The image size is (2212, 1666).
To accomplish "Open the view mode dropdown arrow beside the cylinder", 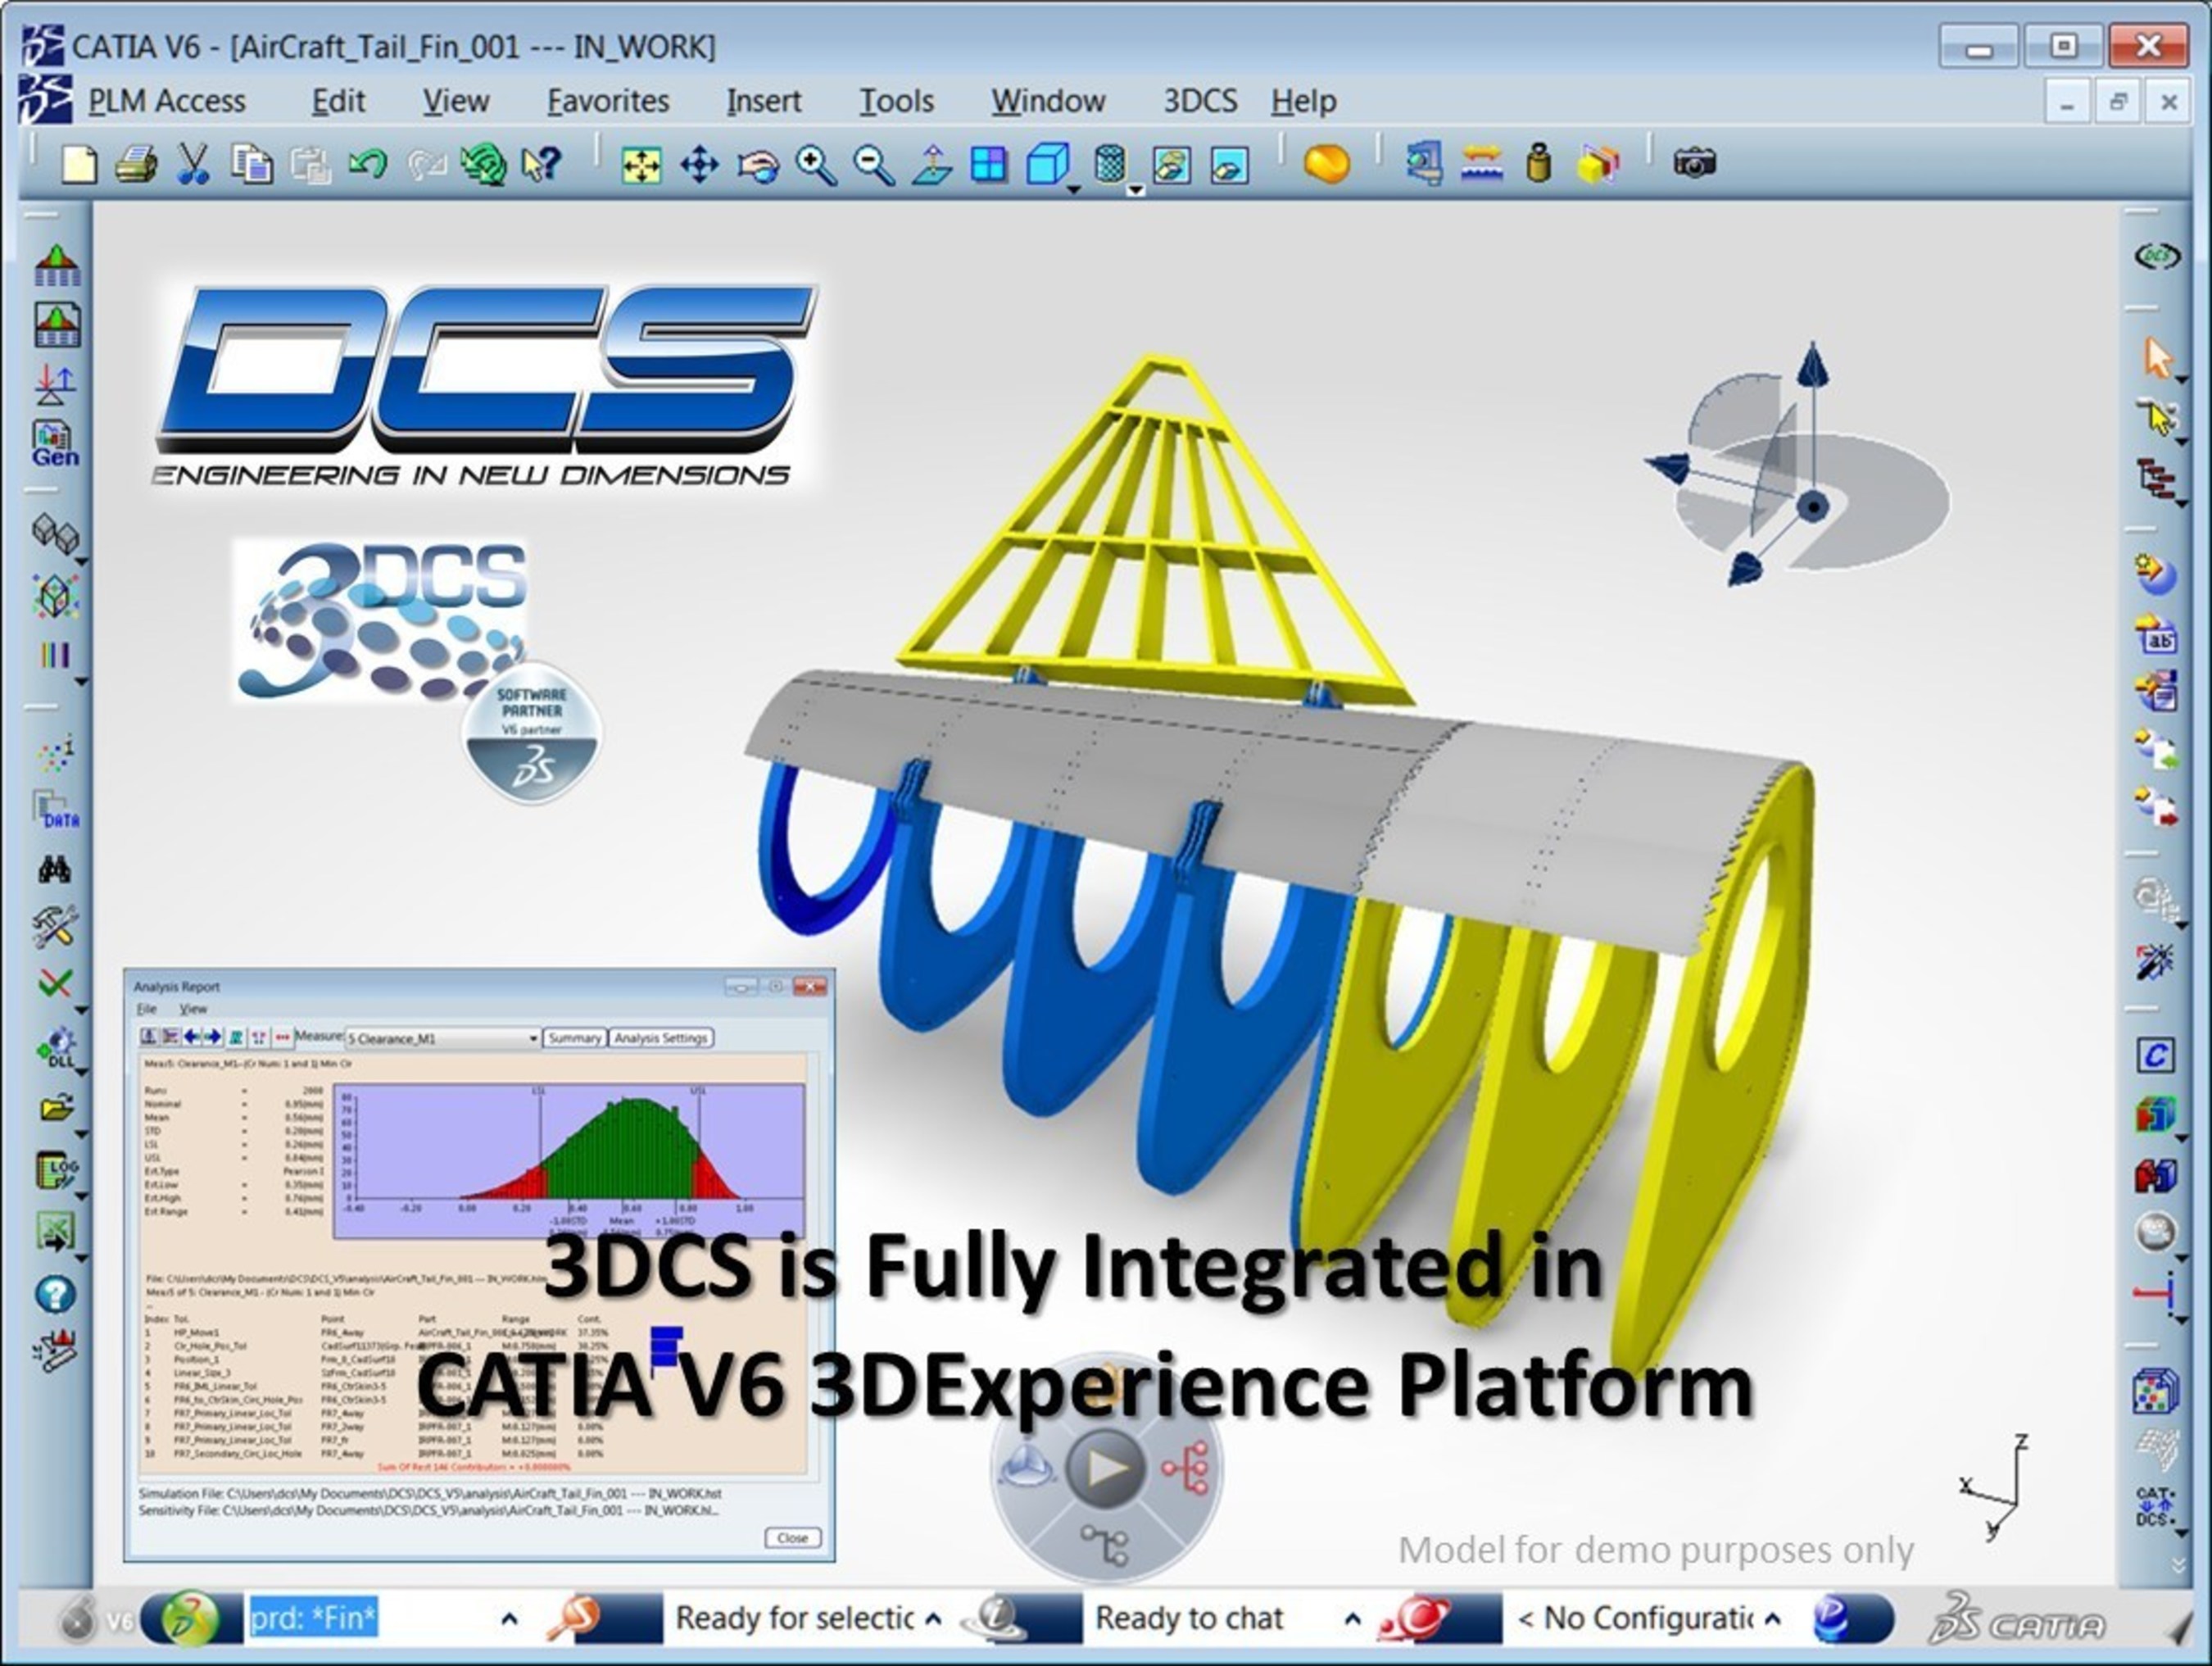I will point(1136,190).
